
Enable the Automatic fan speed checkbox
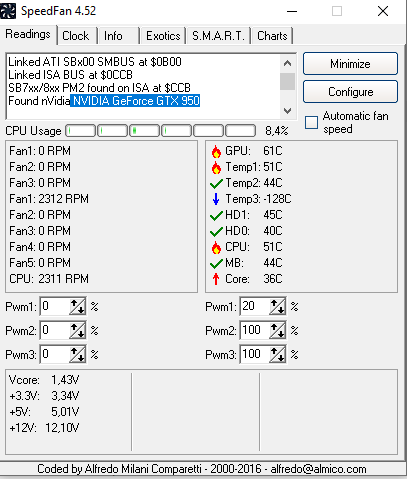tap(311, 122)
